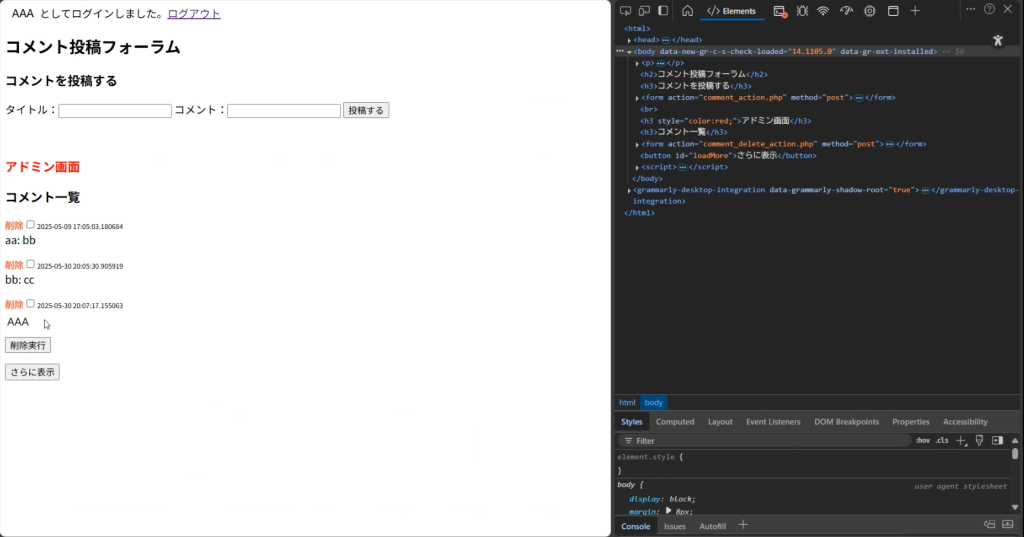The height and width of the screenshot is (537, 1024).
Task: Click the filter icon in Styles Filter box
Action: (x=628, y=441)
